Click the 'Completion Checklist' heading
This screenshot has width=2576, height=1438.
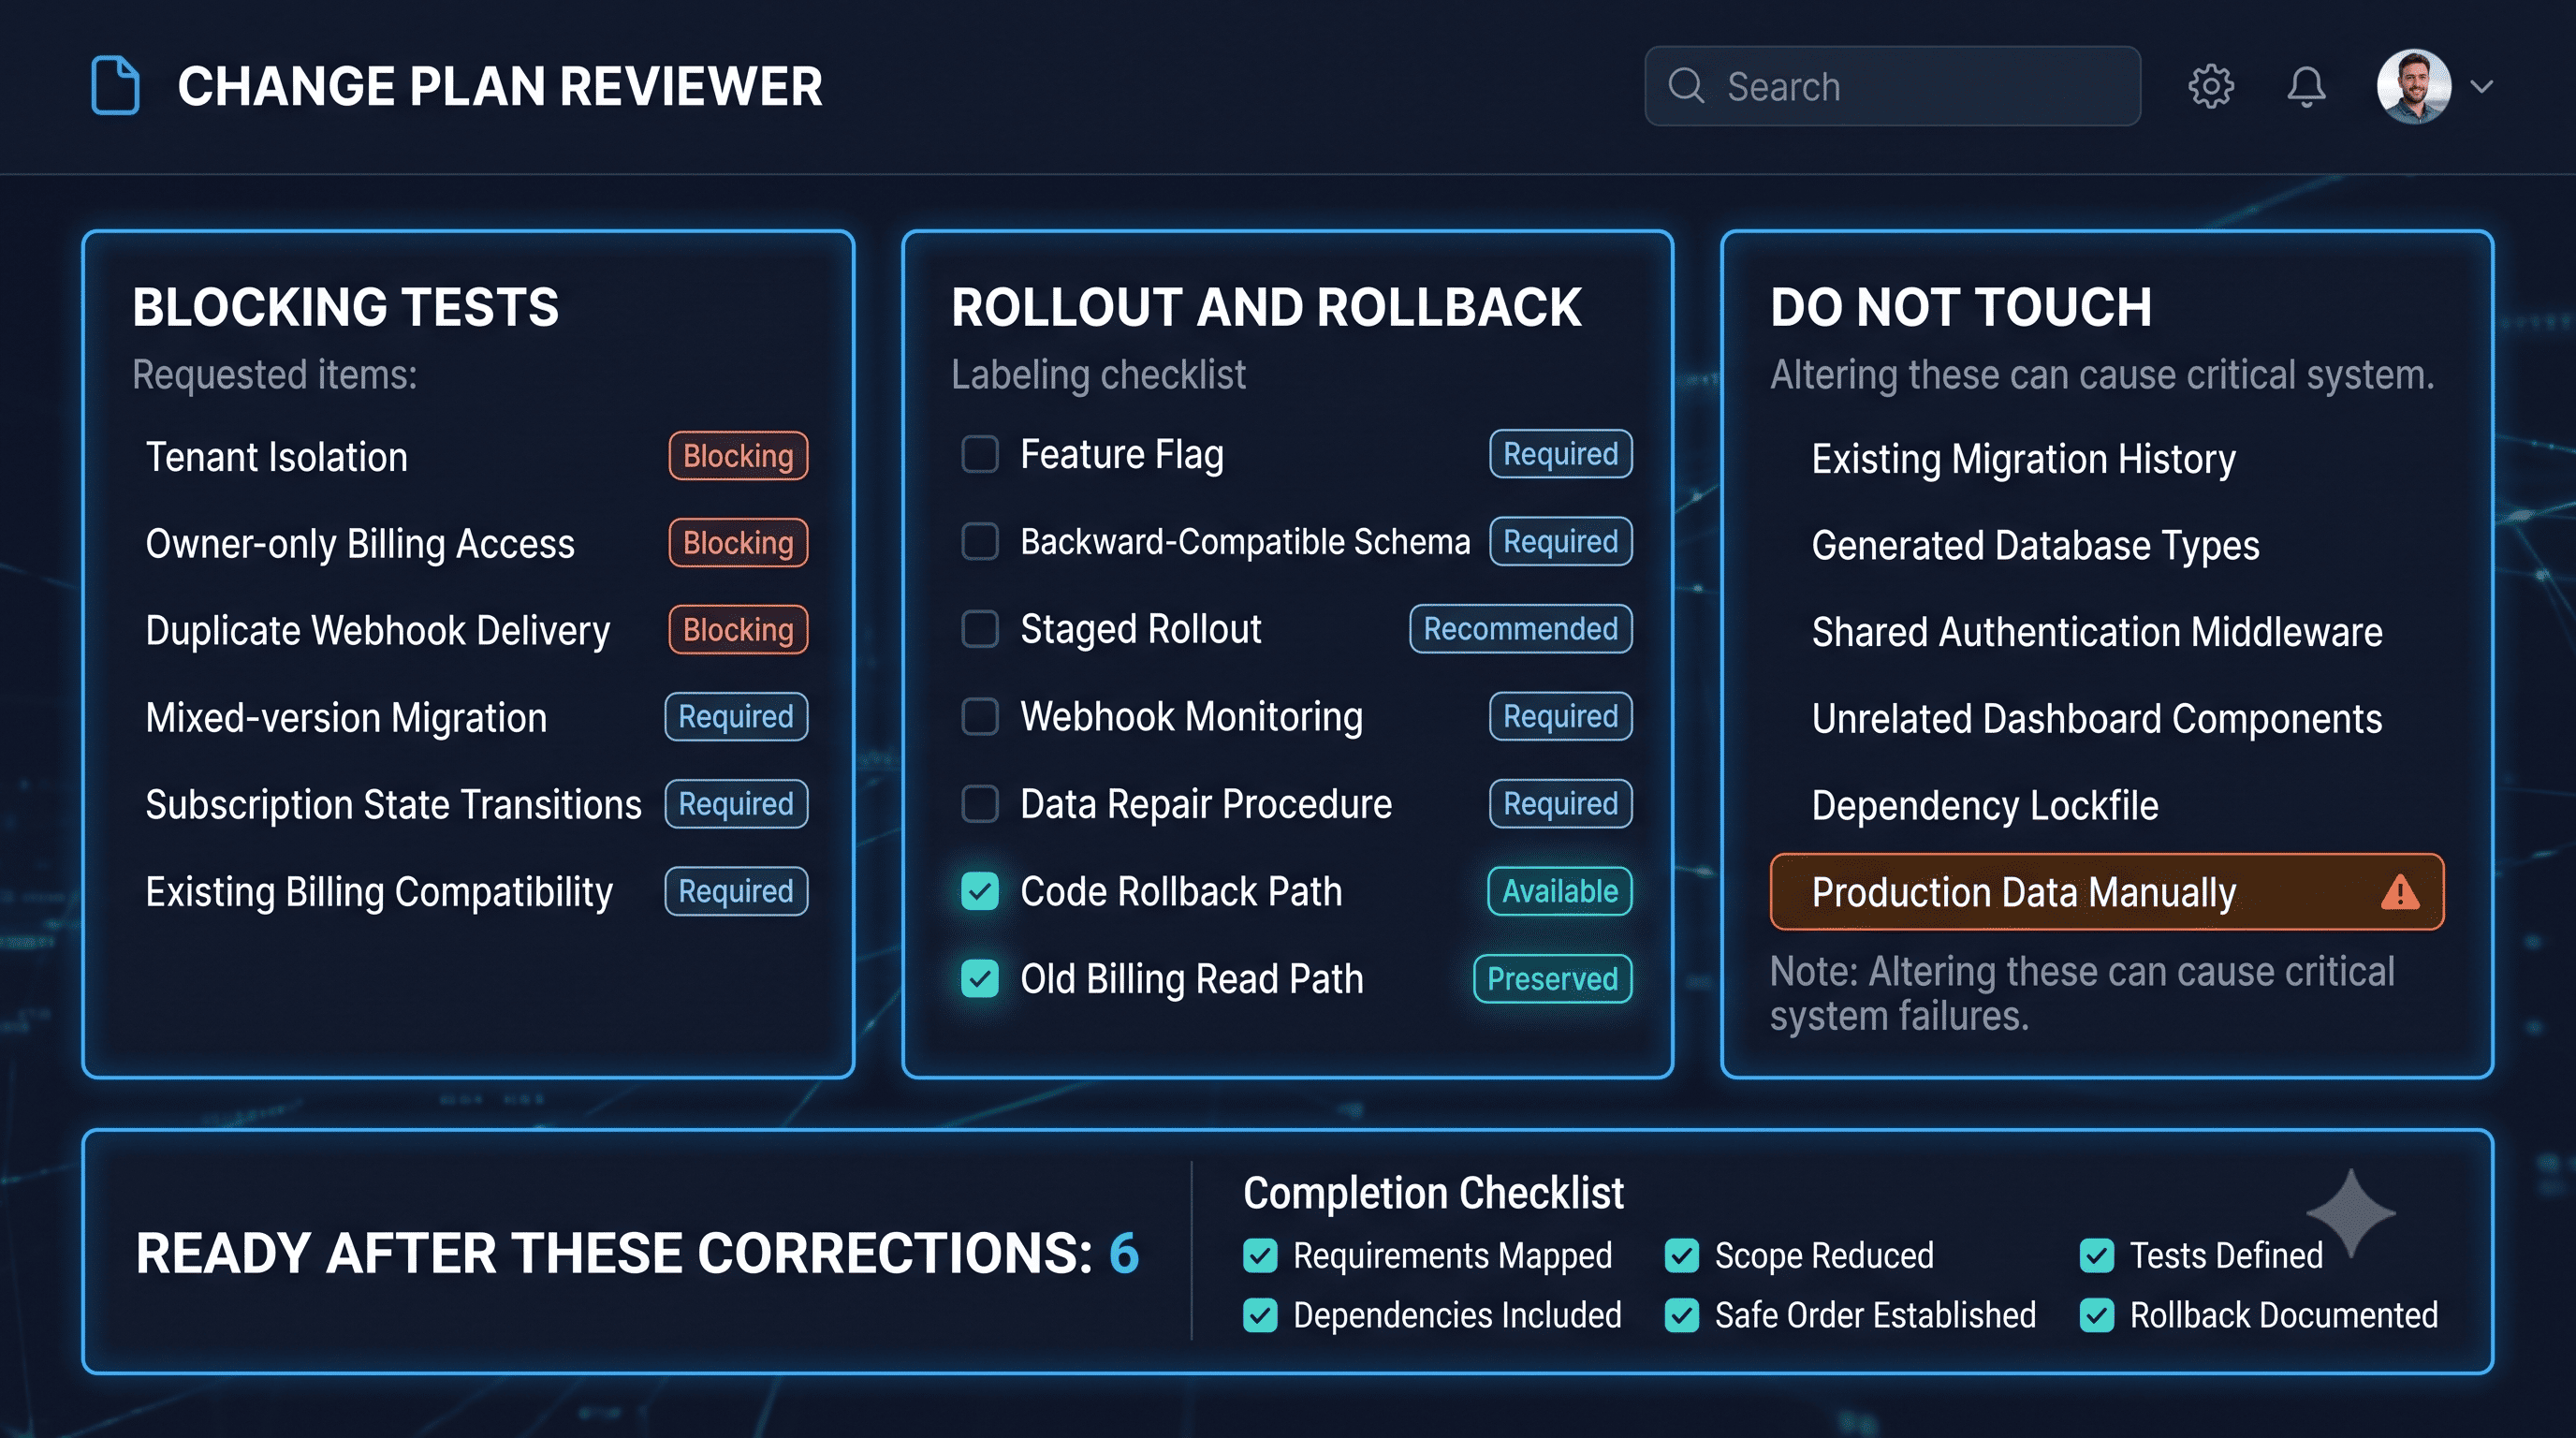[1433, 1193]
